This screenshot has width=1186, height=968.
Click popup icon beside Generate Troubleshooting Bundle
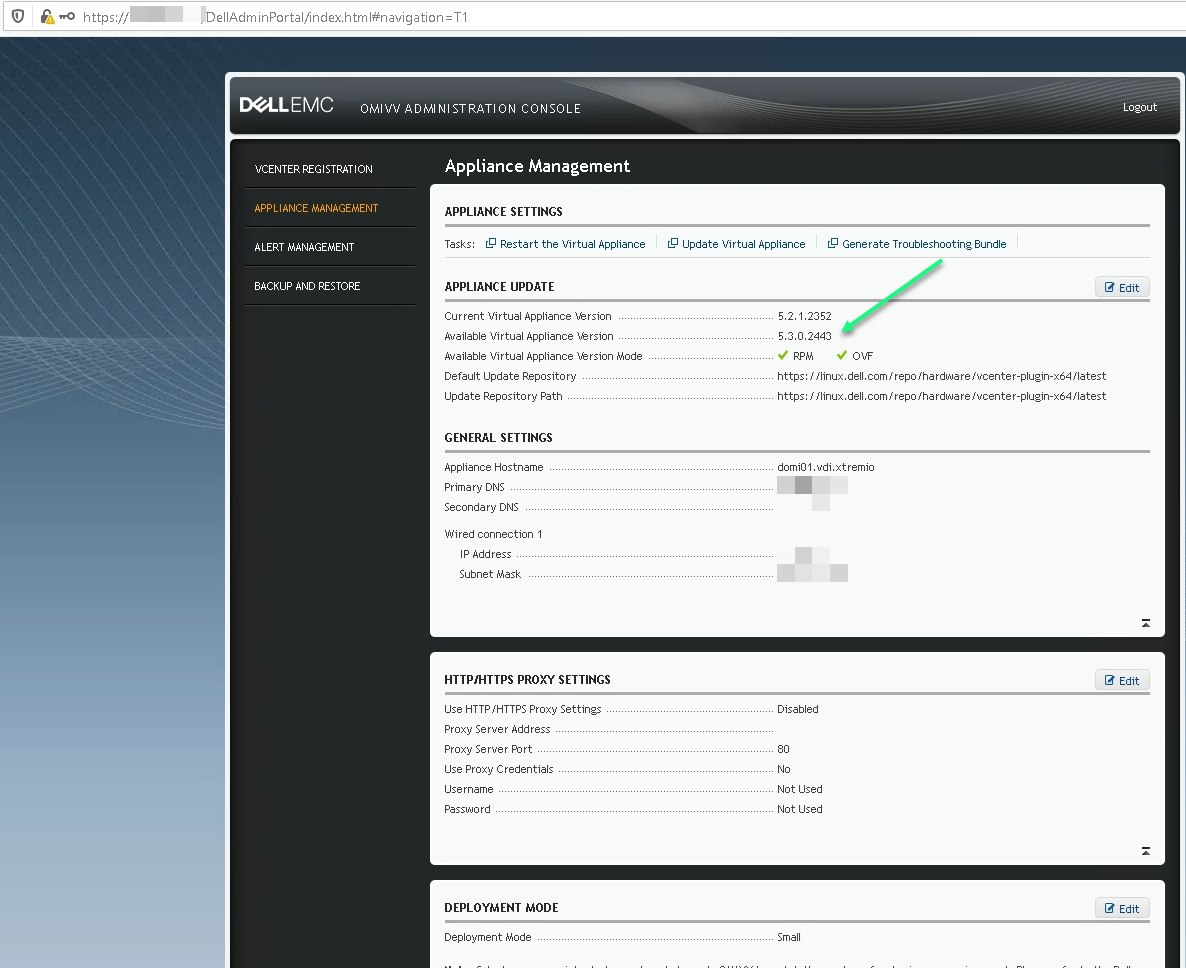[x=833, y=244]
